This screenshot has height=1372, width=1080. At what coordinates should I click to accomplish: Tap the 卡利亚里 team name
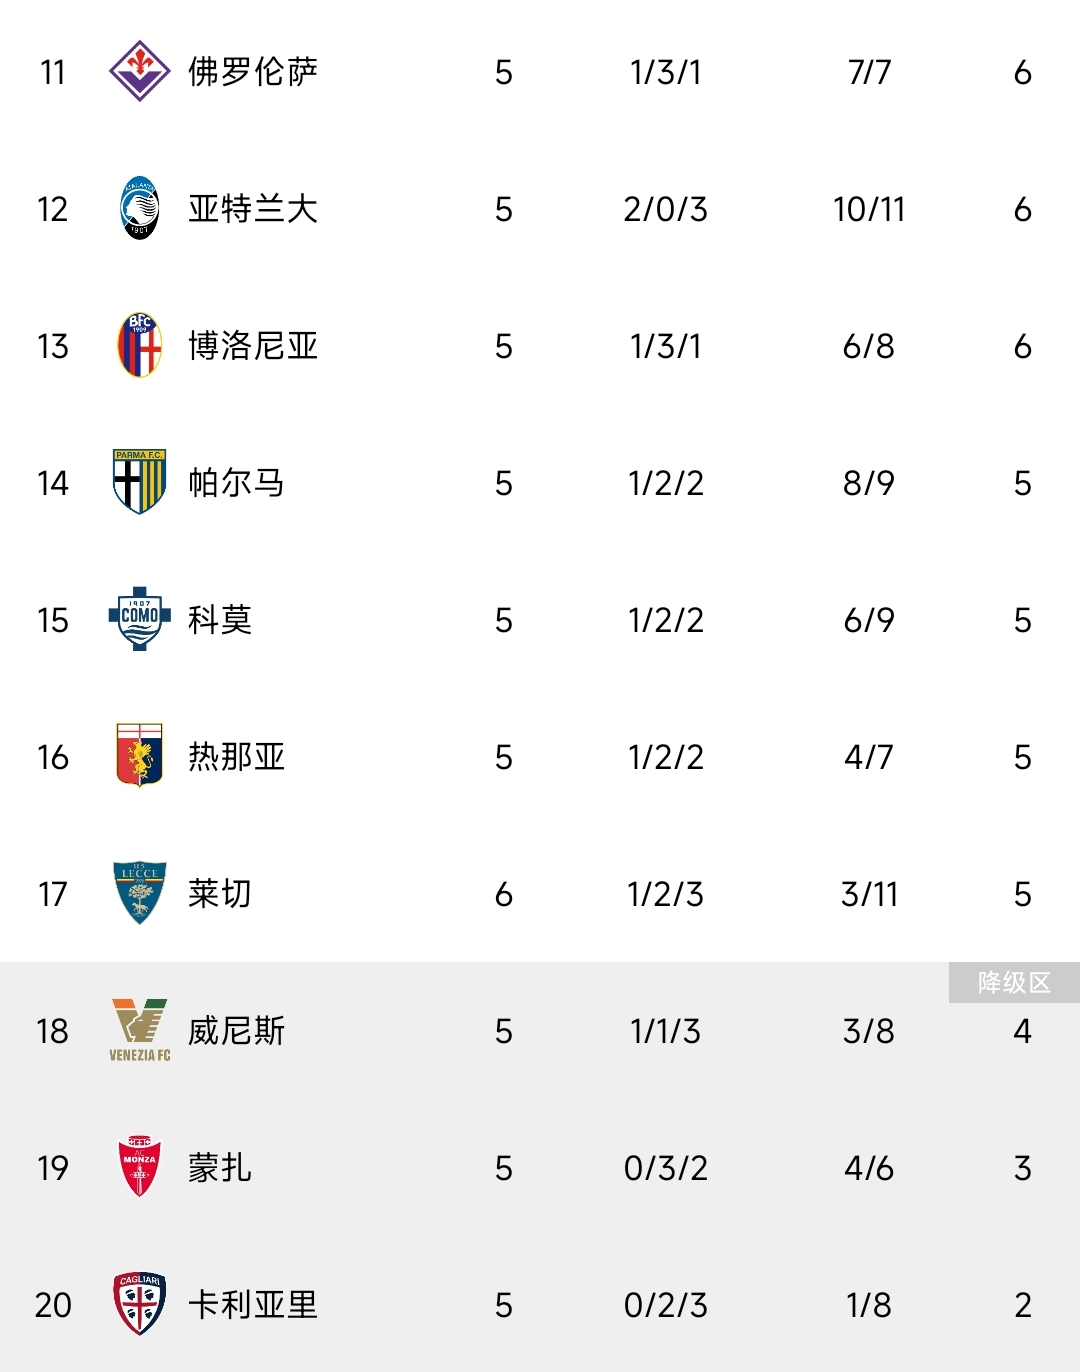pos(253,1305)
